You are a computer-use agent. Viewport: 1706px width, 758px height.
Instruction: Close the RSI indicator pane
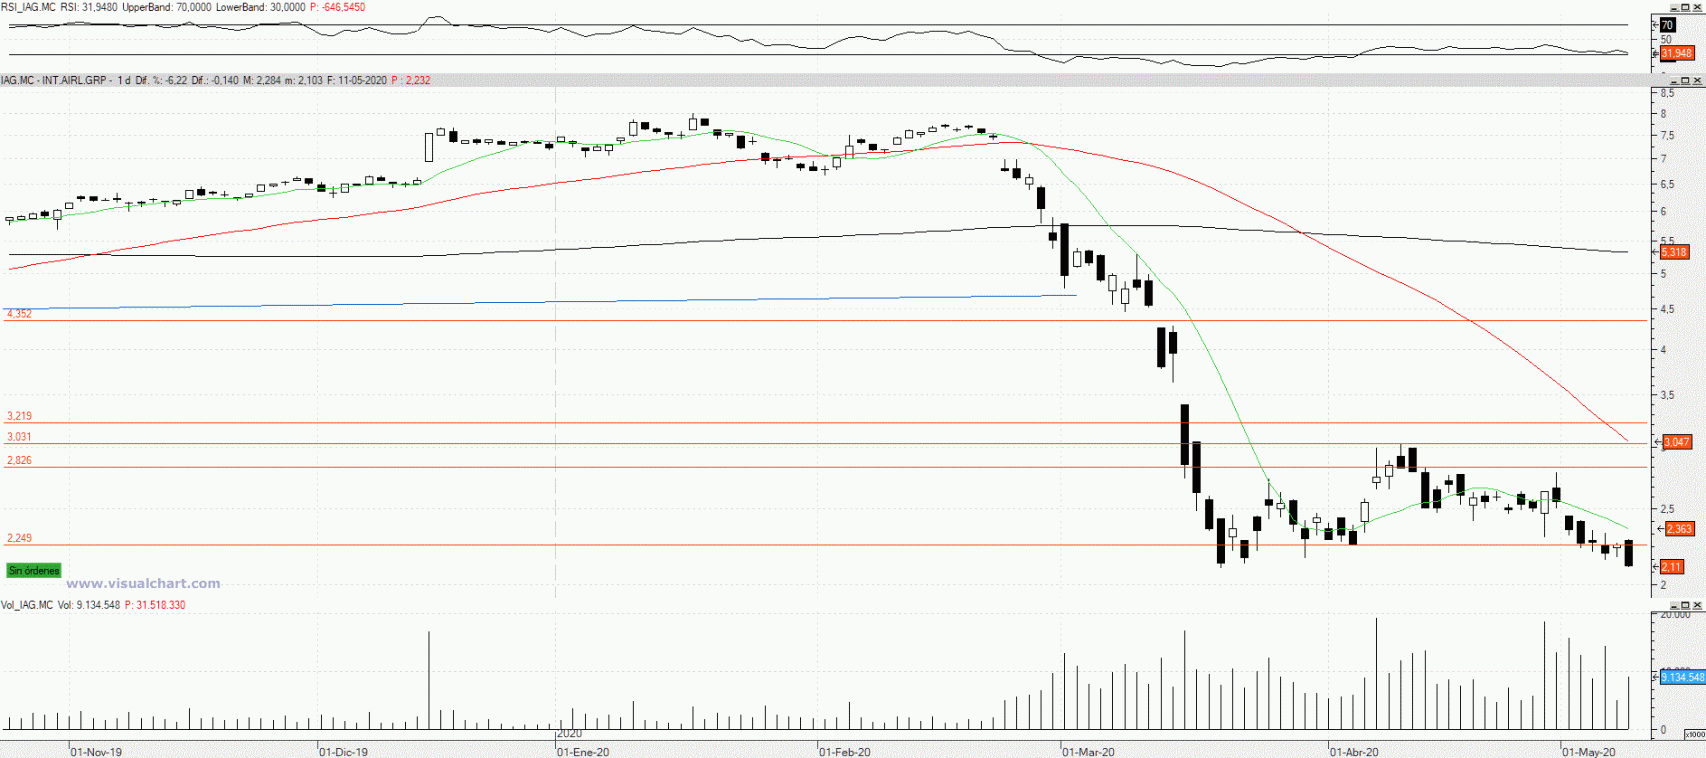1697,7
